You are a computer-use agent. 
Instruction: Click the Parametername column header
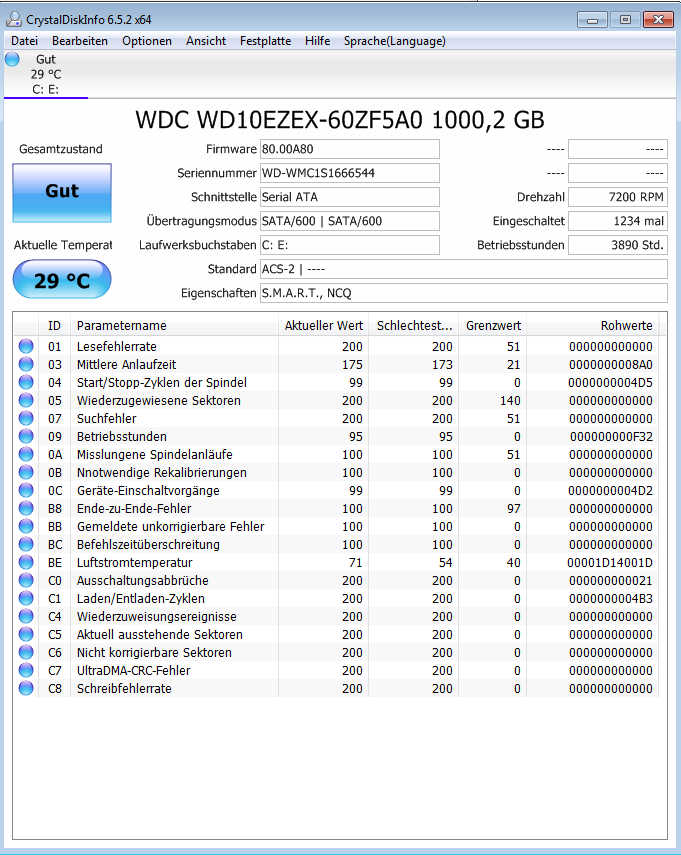174,326
